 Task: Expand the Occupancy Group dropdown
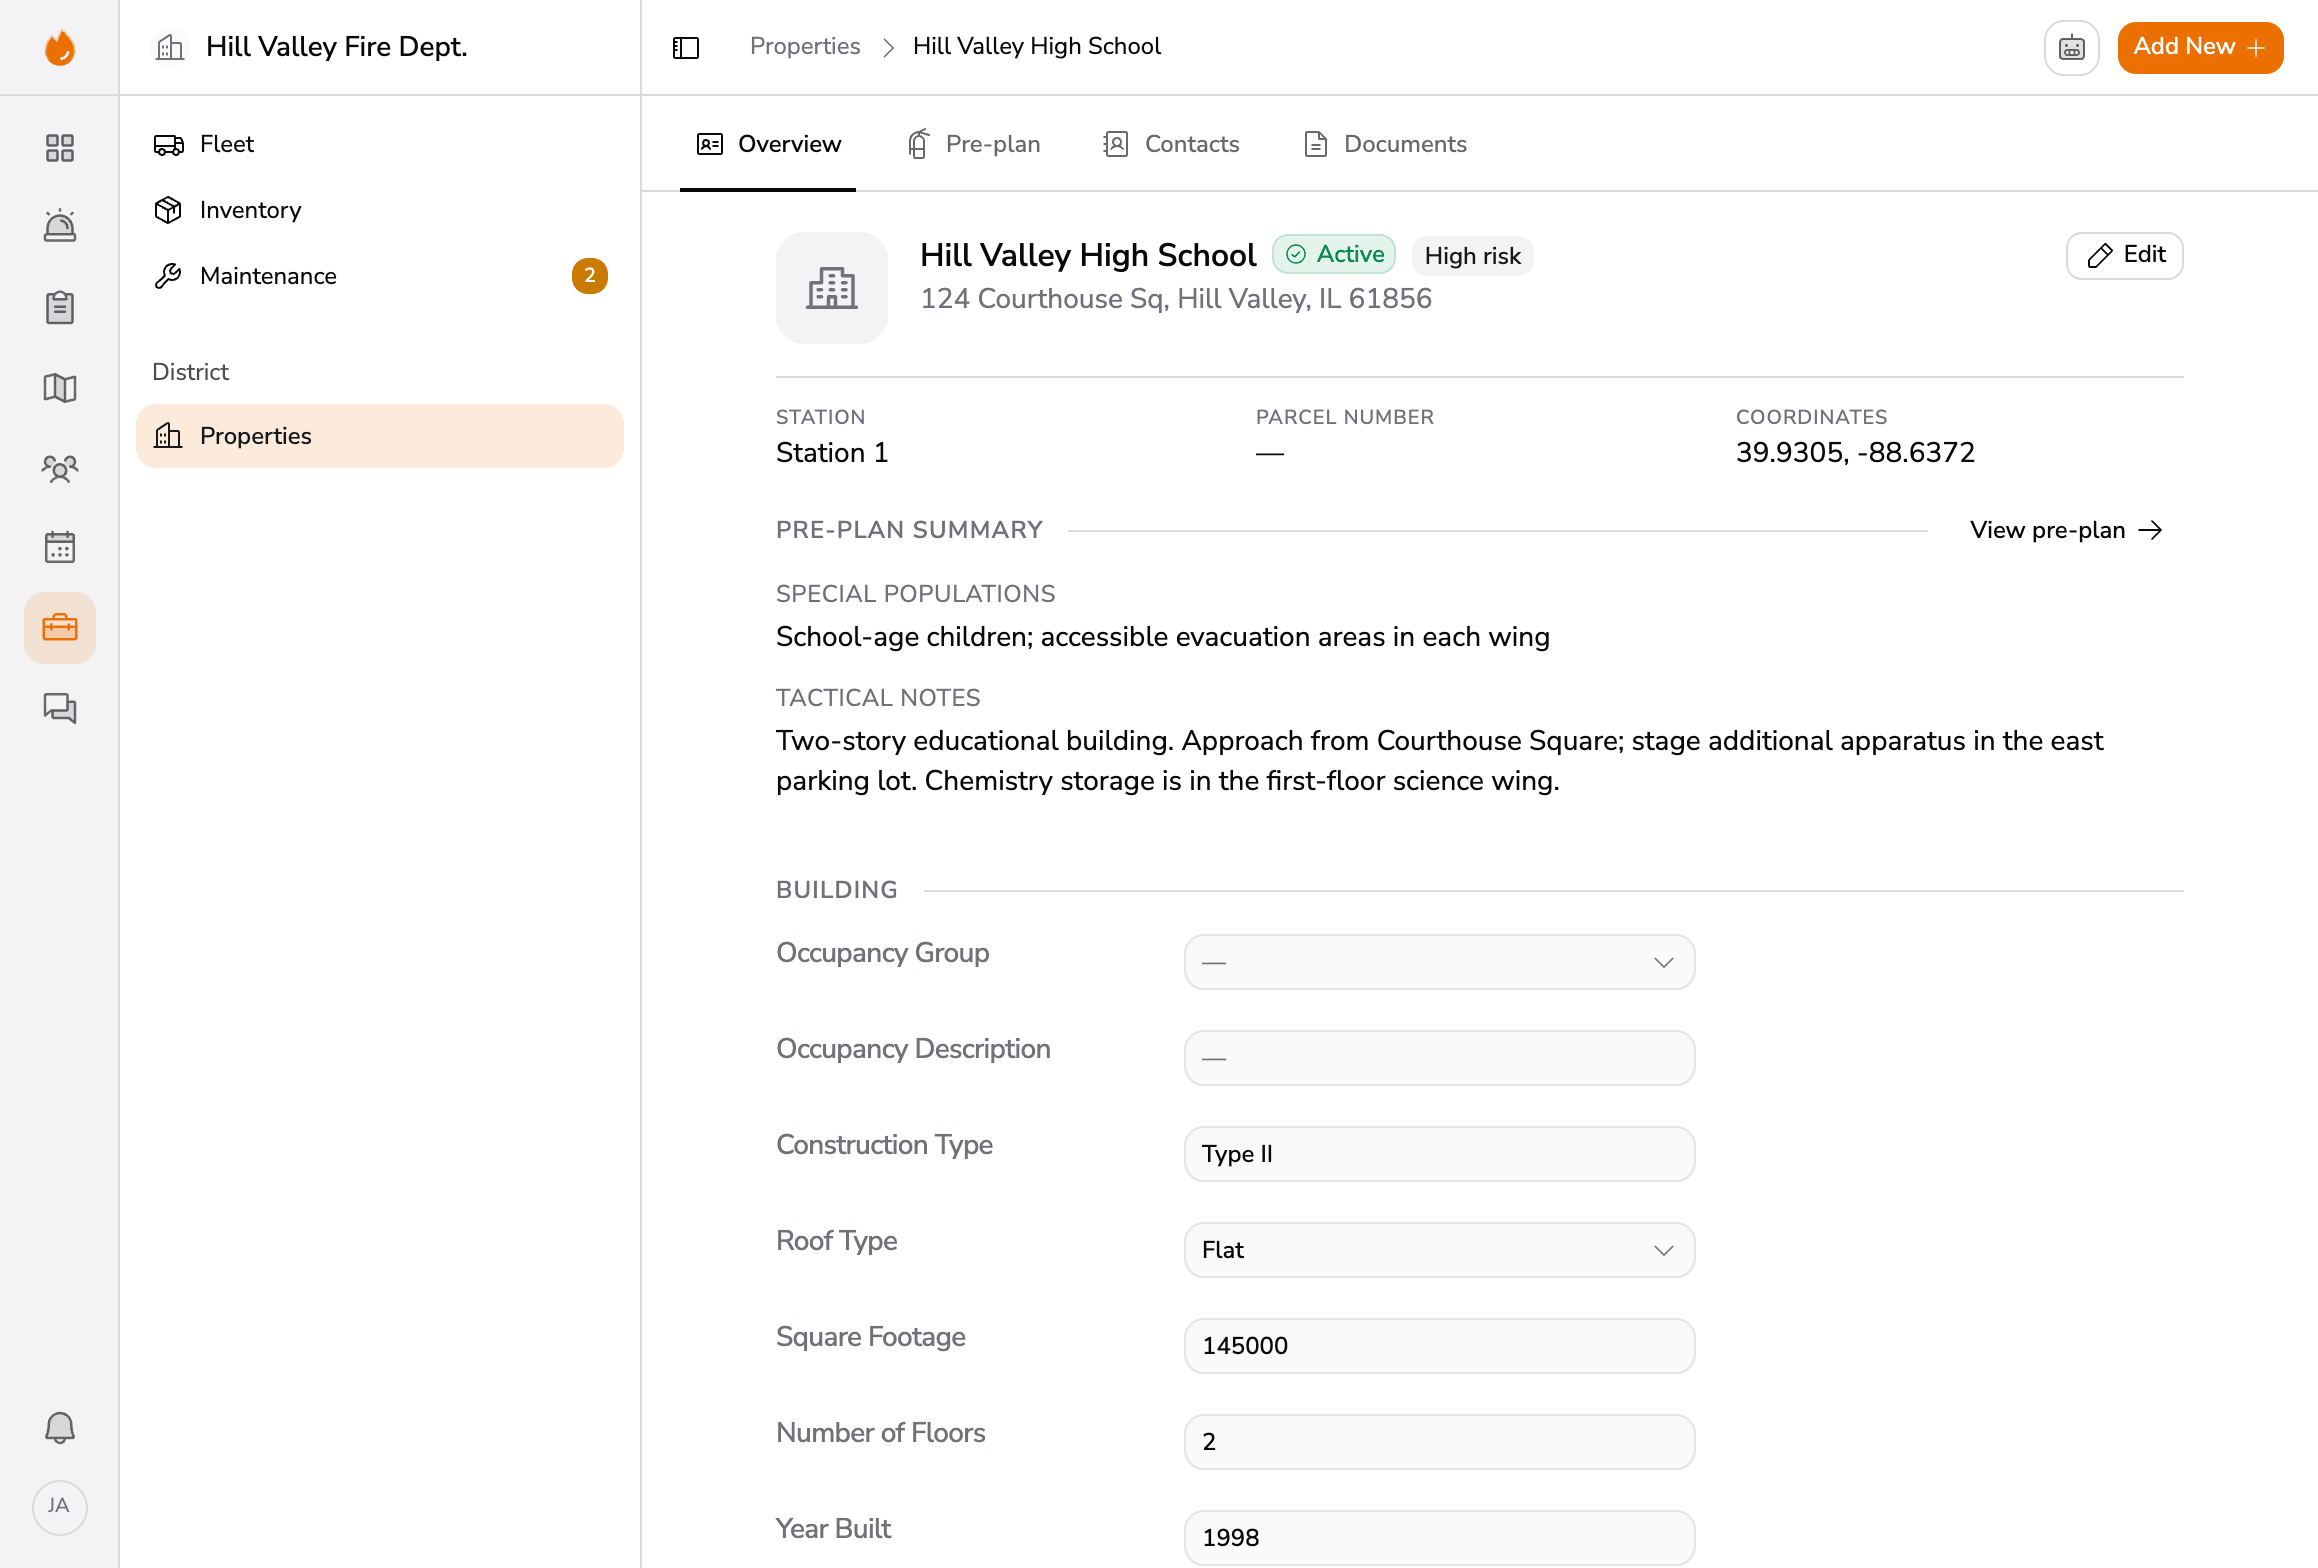point(1440,962)
